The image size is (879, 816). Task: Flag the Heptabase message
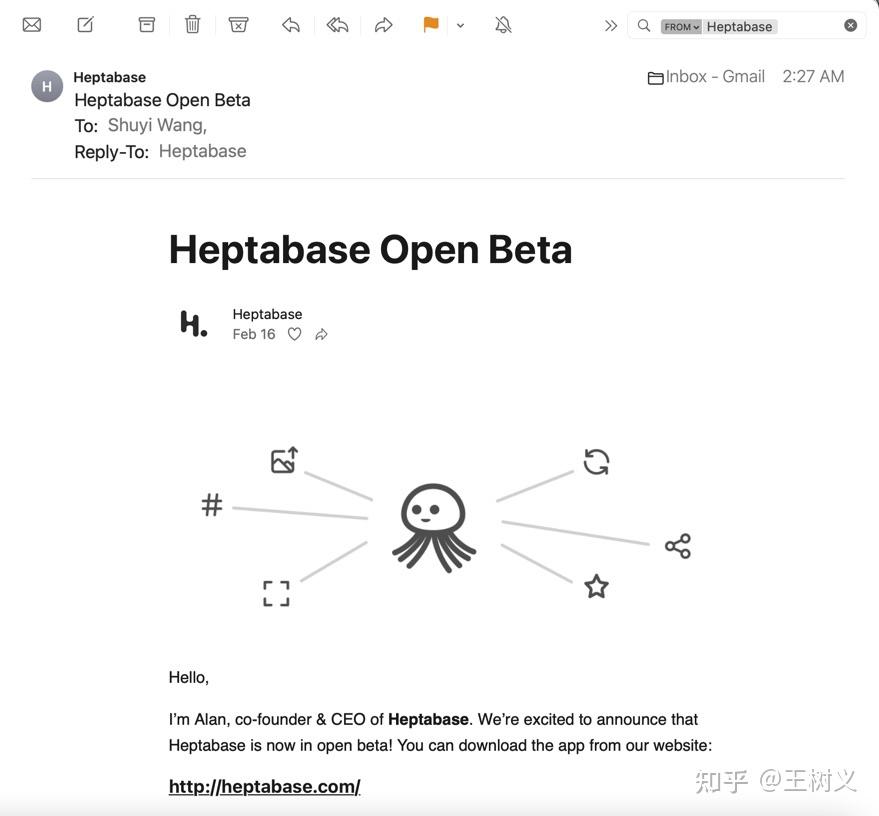click(x=429, y=24)
